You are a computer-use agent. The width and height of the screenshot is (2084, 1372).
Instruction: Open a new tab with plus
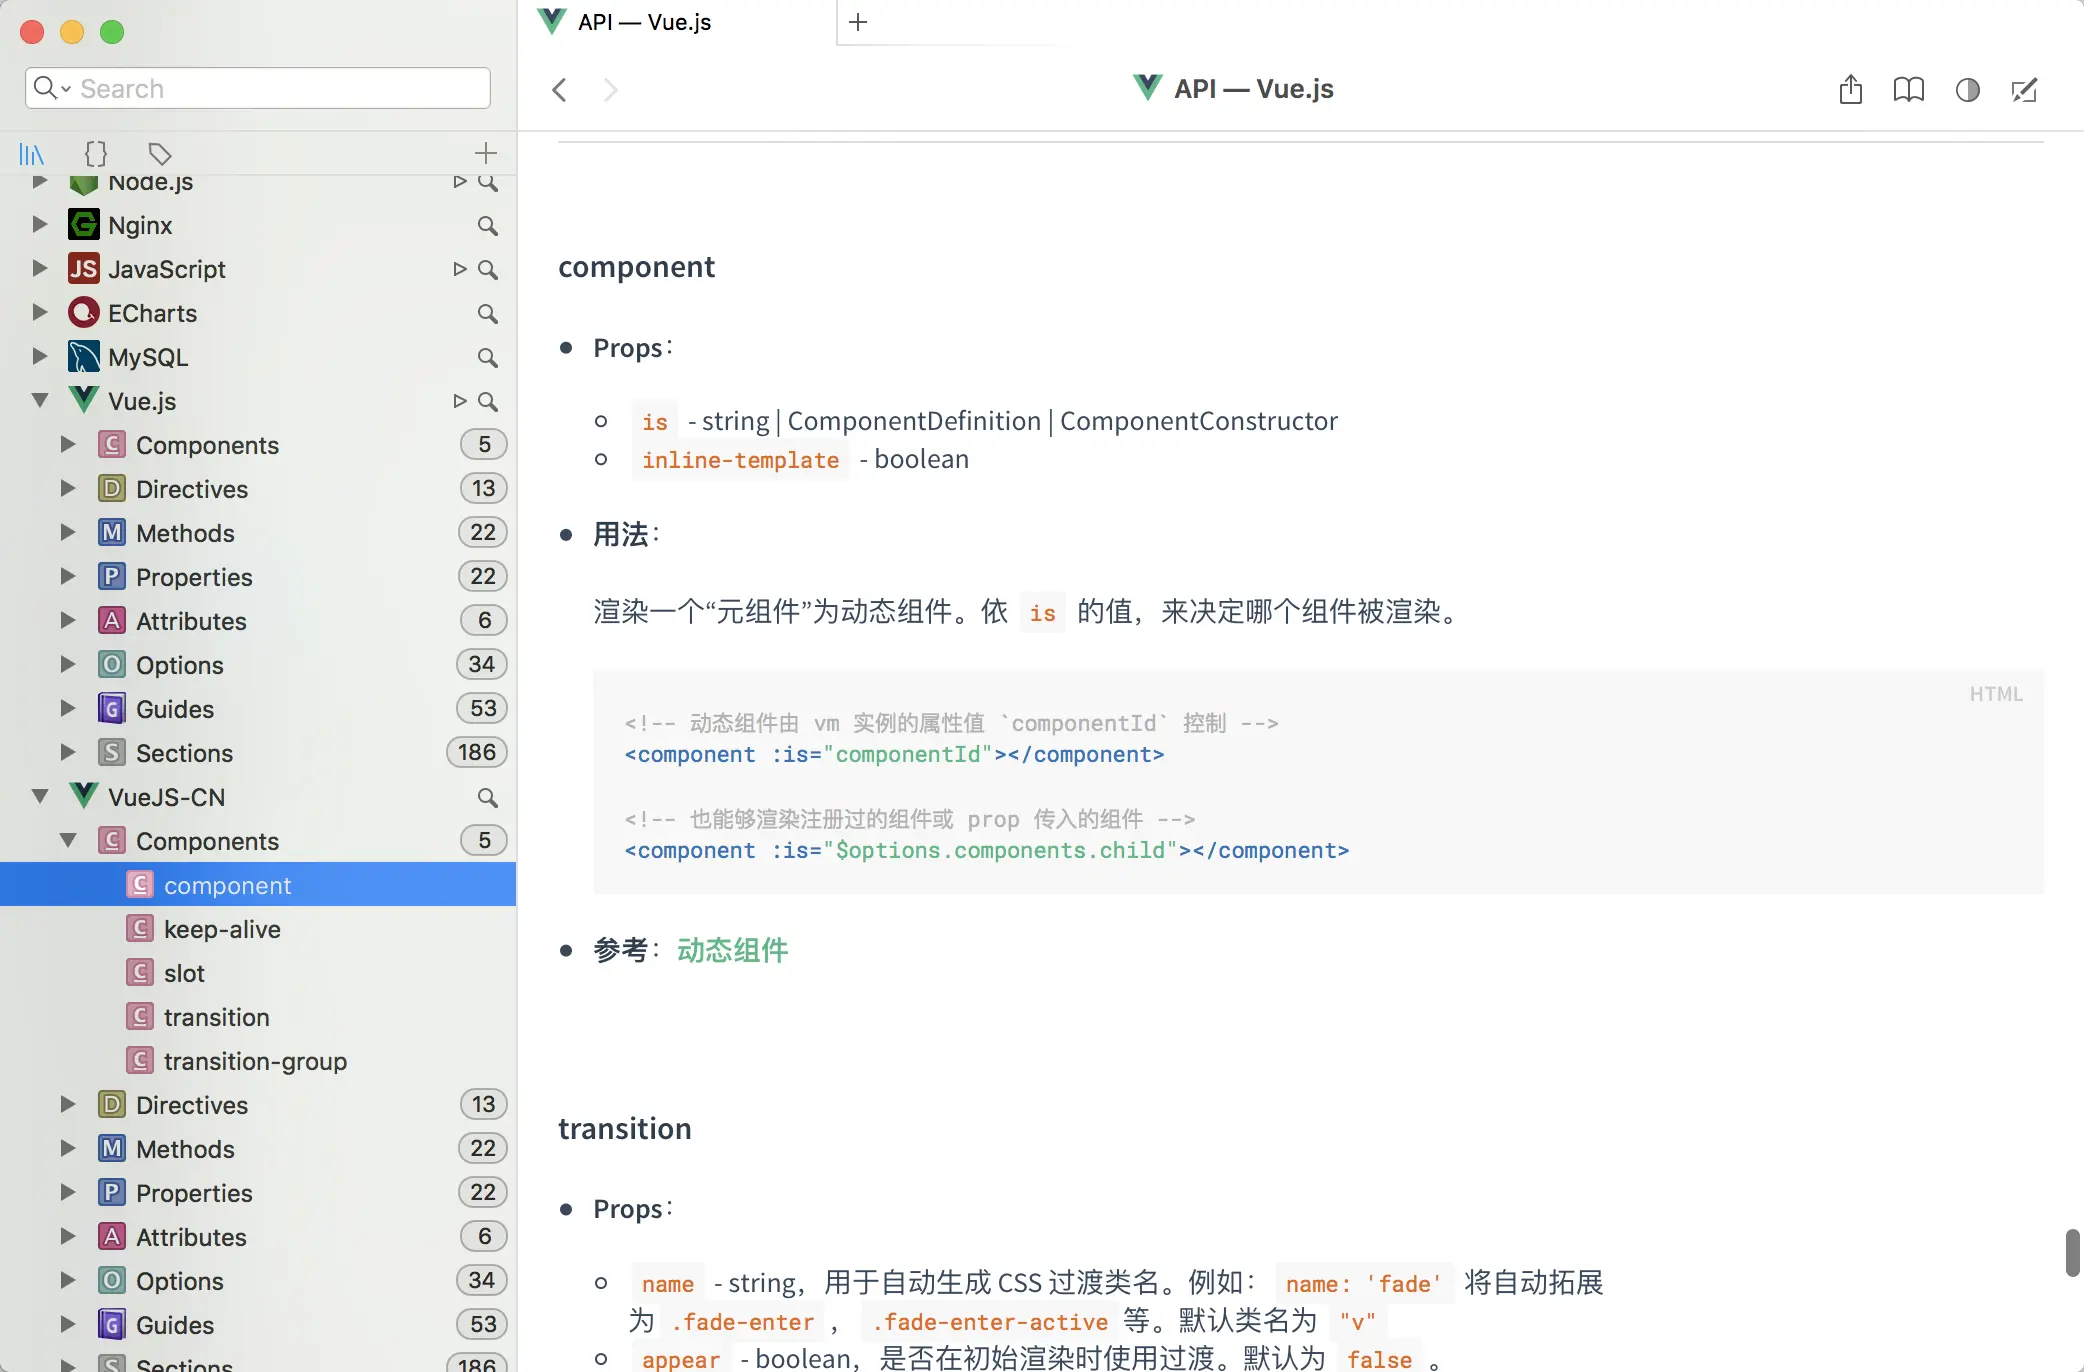tap(857, 22)
